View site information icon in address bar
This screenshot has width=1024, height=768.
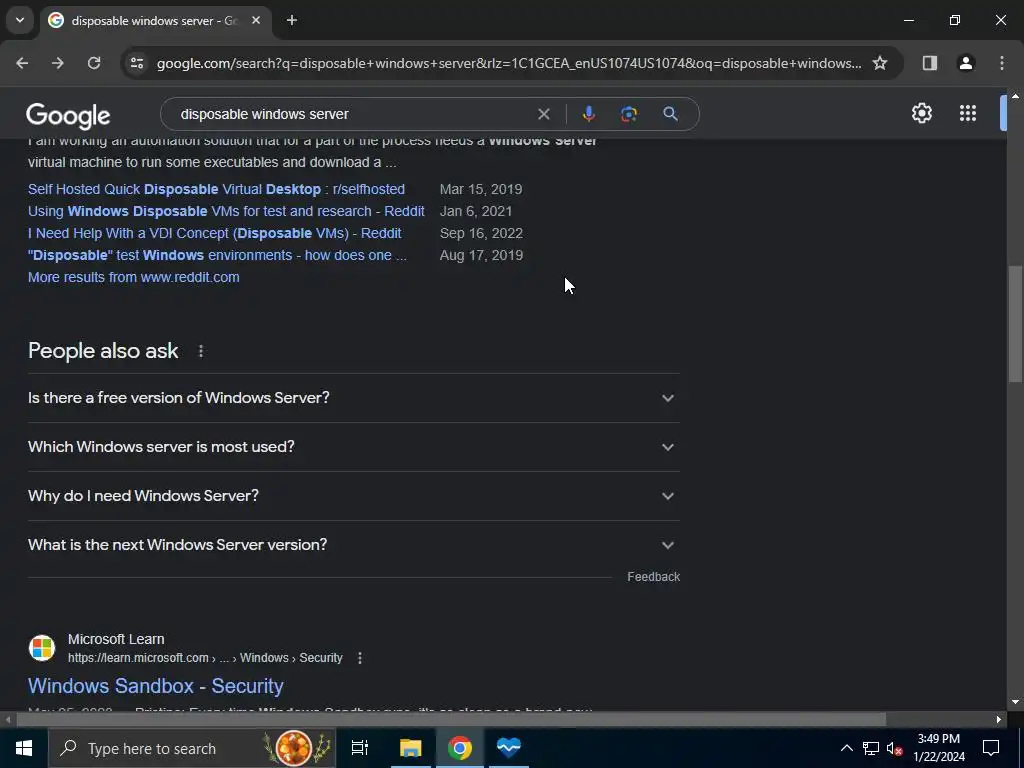point(136,63)
